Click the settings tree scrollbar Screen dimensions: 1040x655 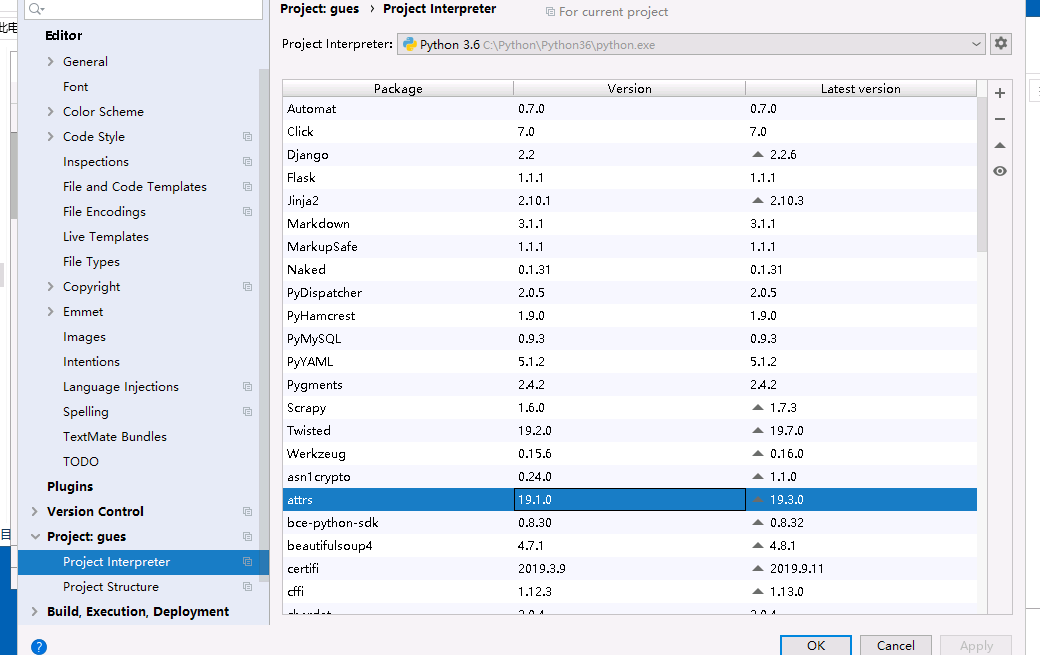pyautogui.click(x=264, y=325)
